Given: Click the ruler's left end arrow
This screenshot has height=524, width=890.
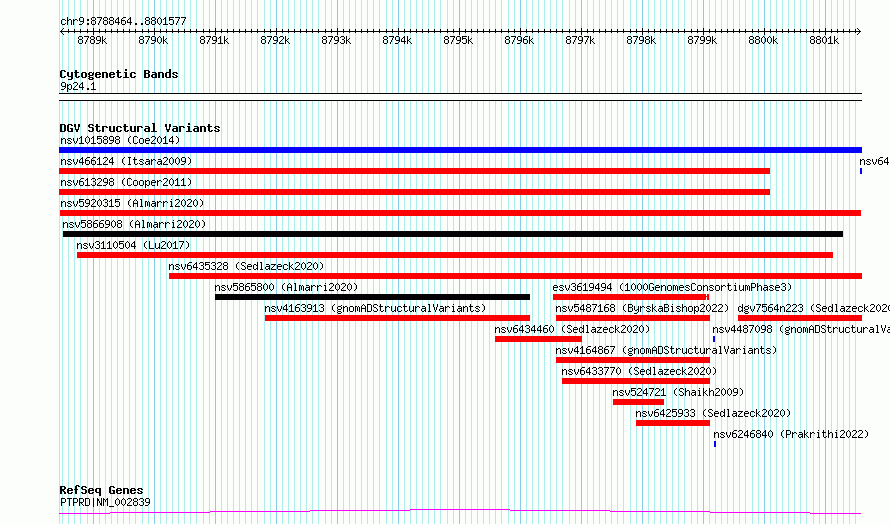Looking at the screenshot, I should [x=62, y=32].
